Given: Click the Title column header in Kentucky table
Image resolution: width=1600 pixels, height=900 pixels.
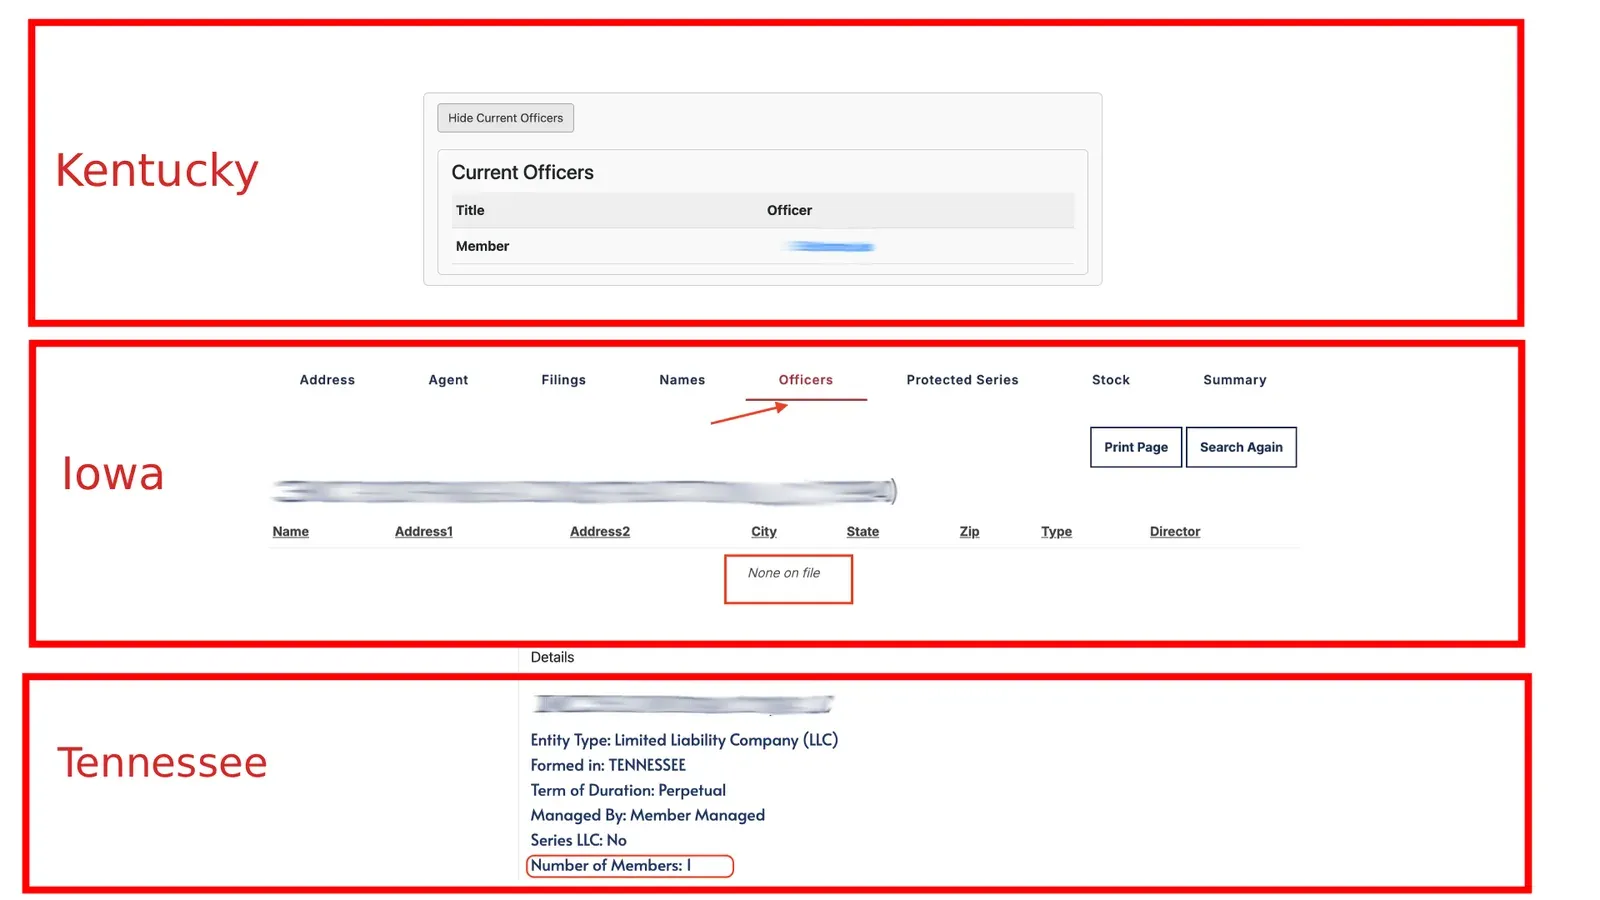Looking at the screenshot, I should tap(470, 210).
